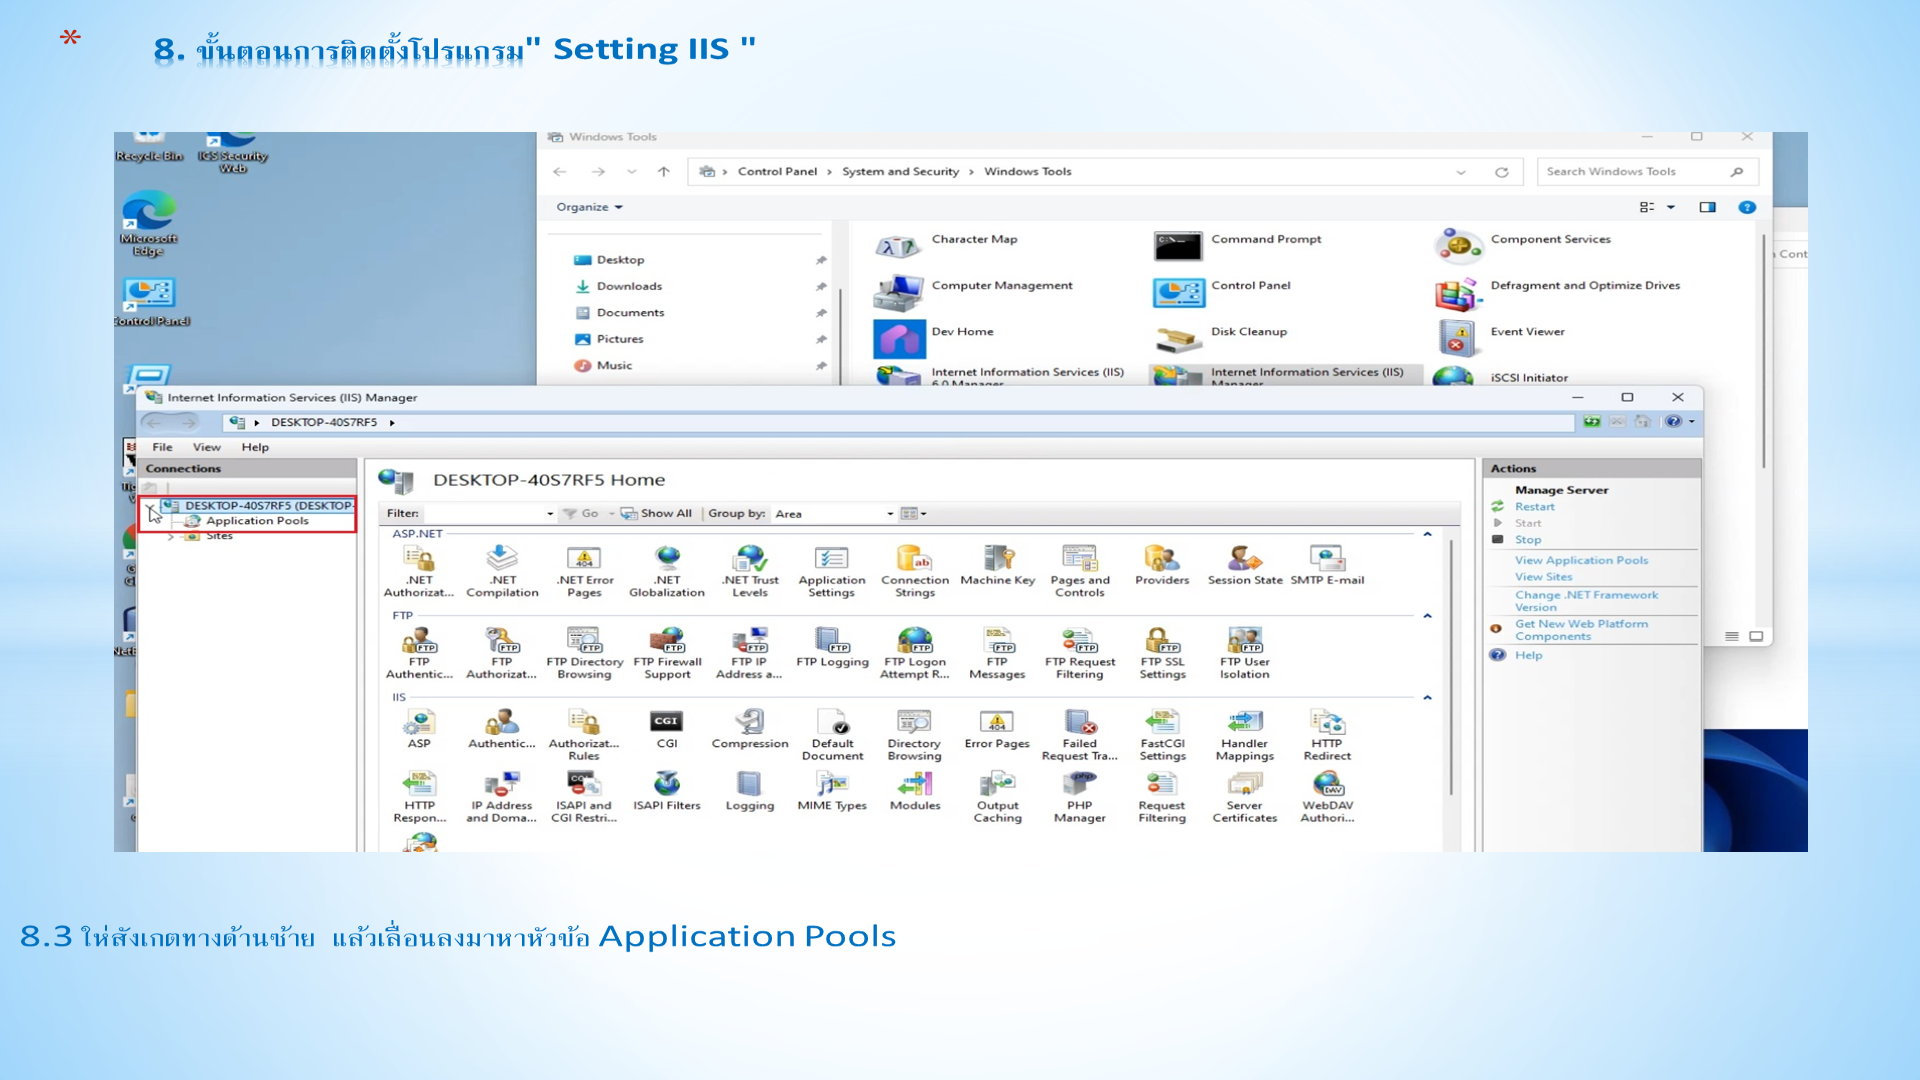
Task: Open the Modules feature
Action: (915, 791)
